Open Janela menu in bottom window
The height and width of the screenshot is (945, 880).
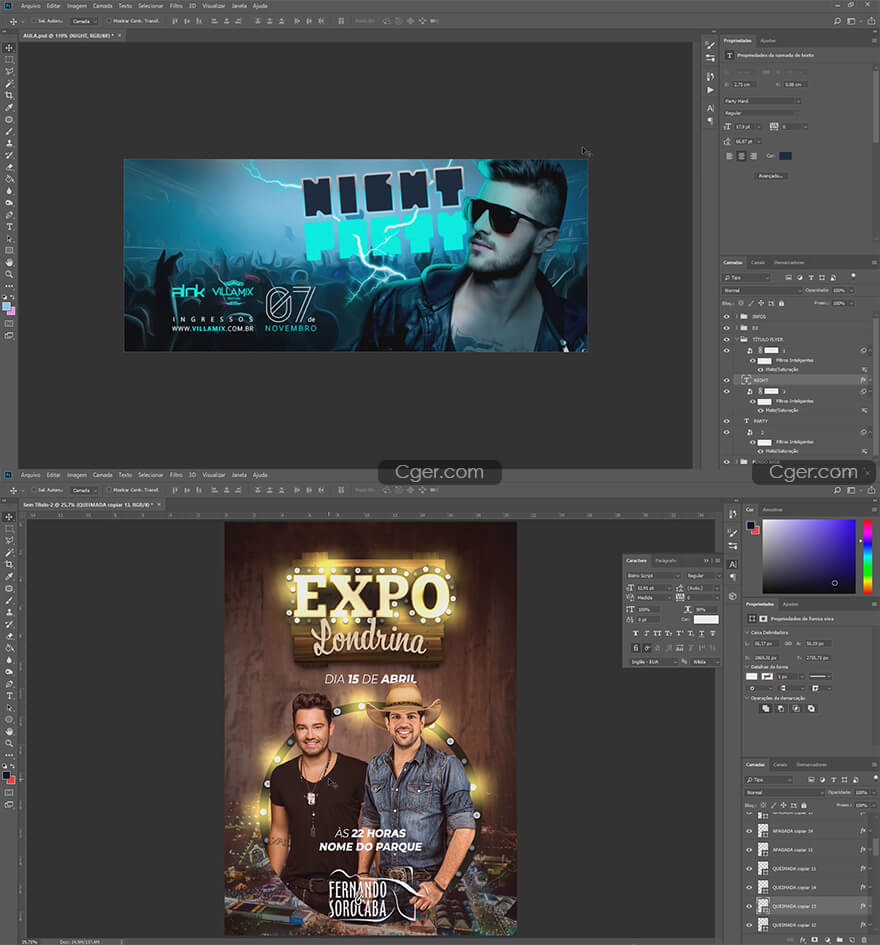click(239, 475)
